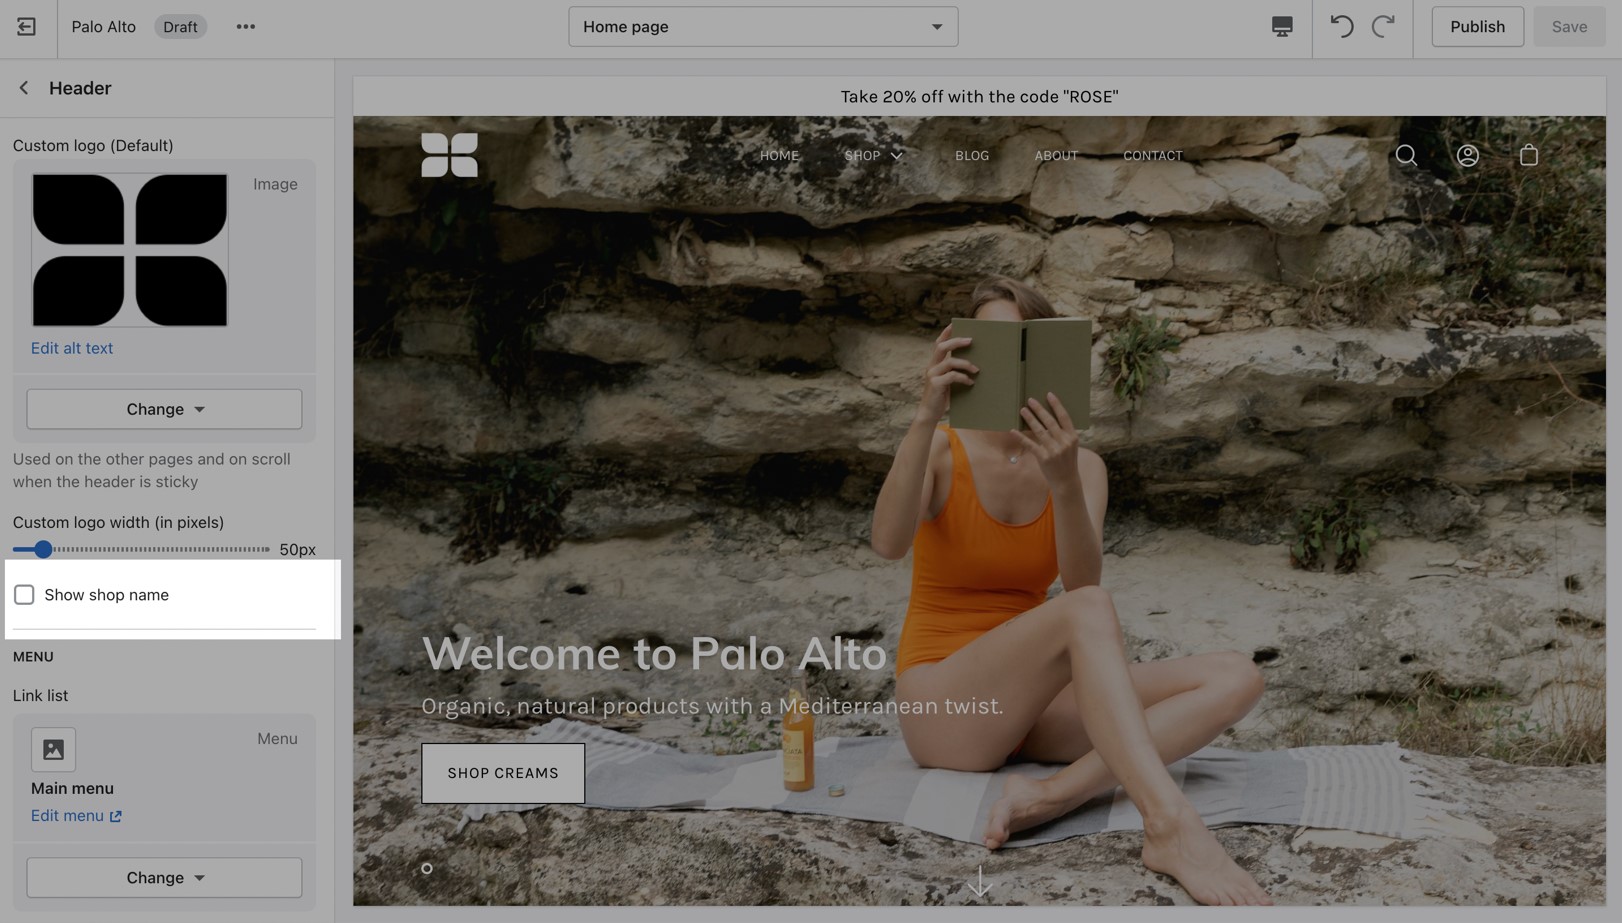Click the undo arrow icon

[x=1341, y=27]
